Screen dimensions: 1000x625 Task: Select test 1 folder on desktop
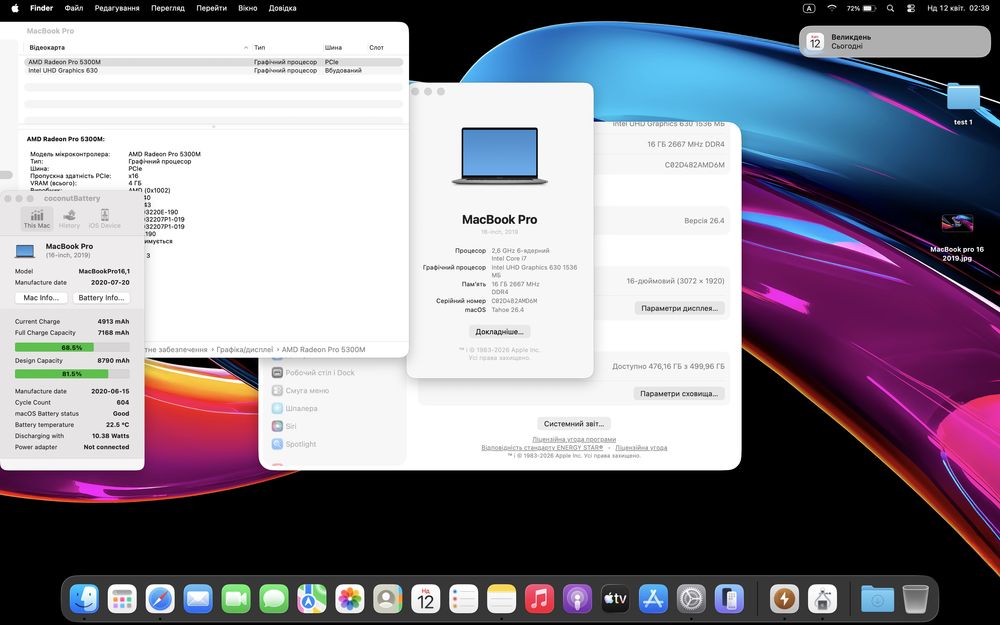click(x=963, y=104)
